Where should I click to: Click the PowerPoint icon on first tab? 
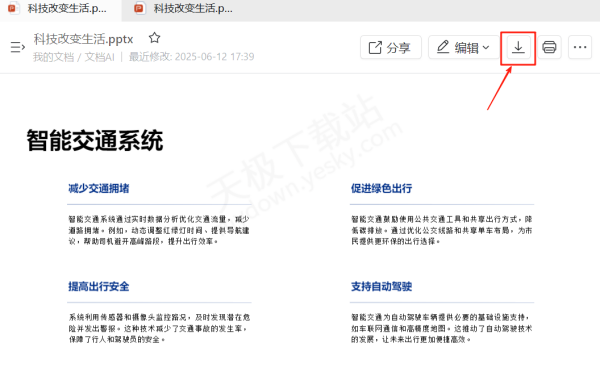click(x=13, y=8)
